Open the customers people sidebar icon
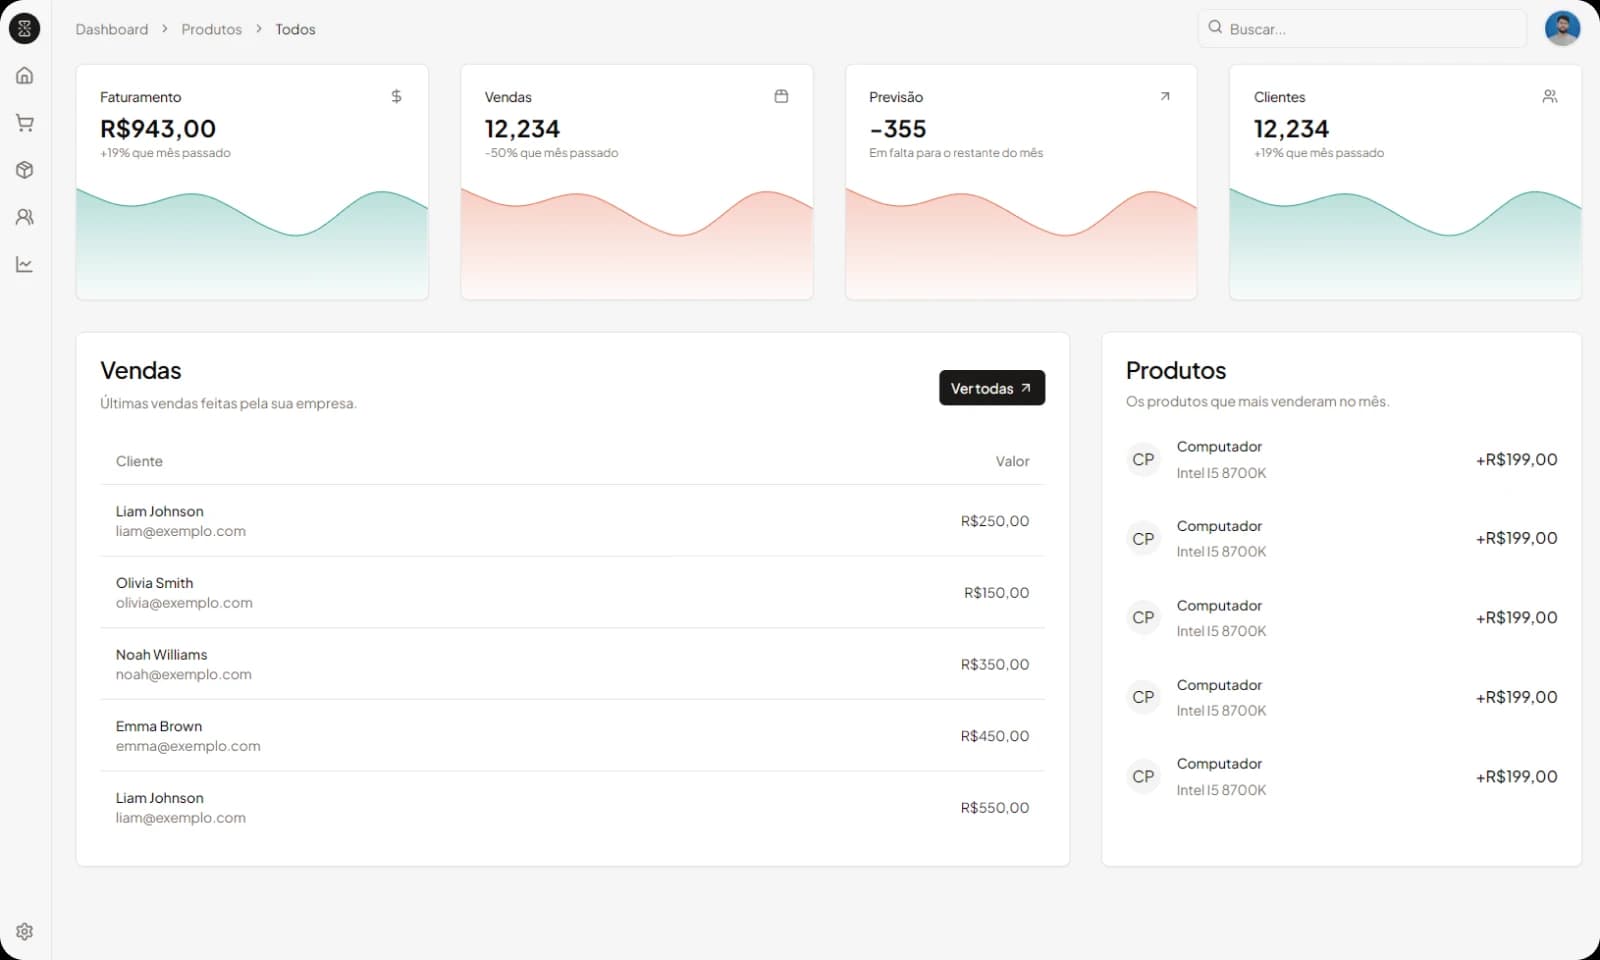 pos(25,217)
